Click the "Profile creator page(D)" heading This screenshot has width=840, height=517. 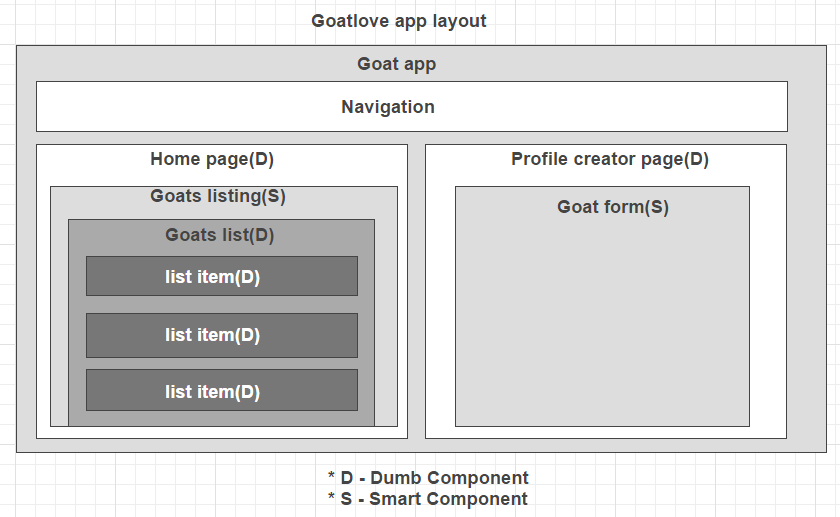point(610,159)
